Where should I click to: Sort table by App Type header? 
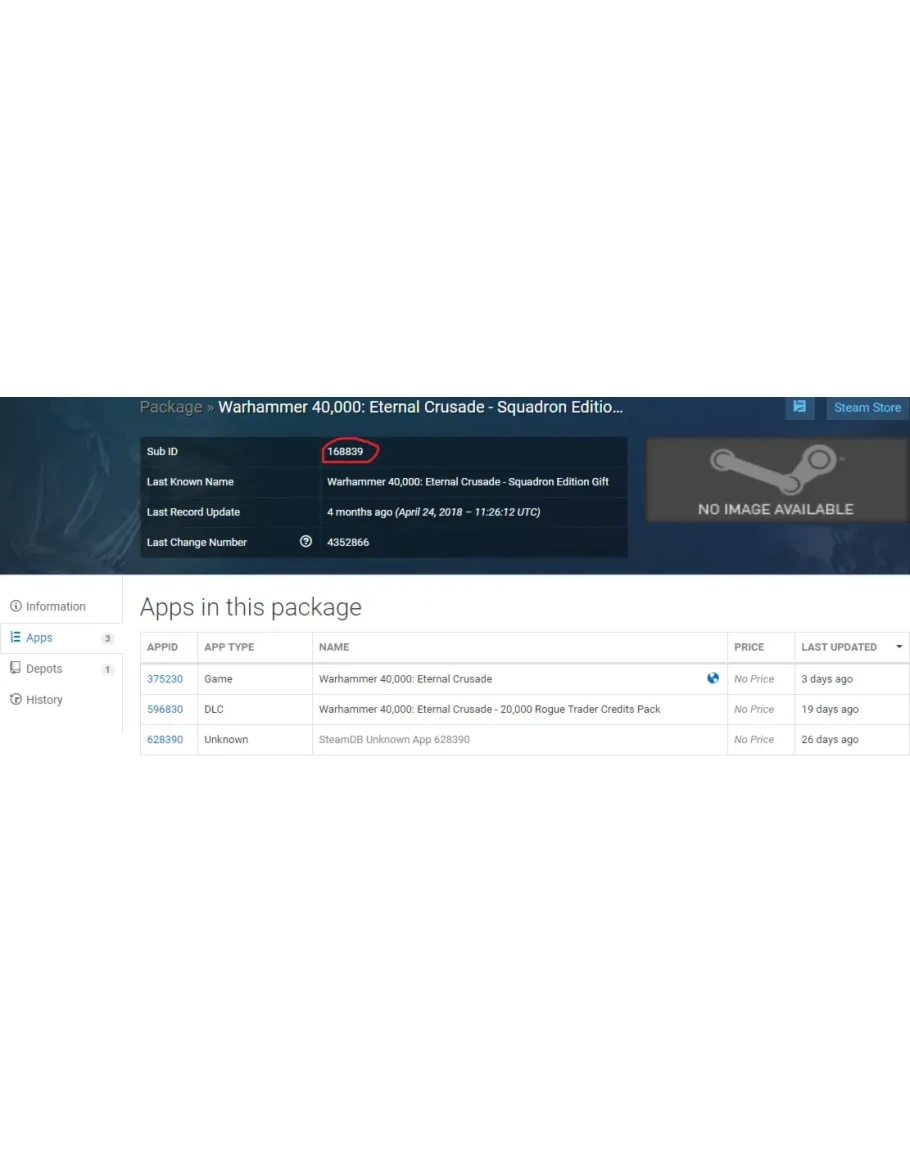pyautogui.click(x=229, y=647)
